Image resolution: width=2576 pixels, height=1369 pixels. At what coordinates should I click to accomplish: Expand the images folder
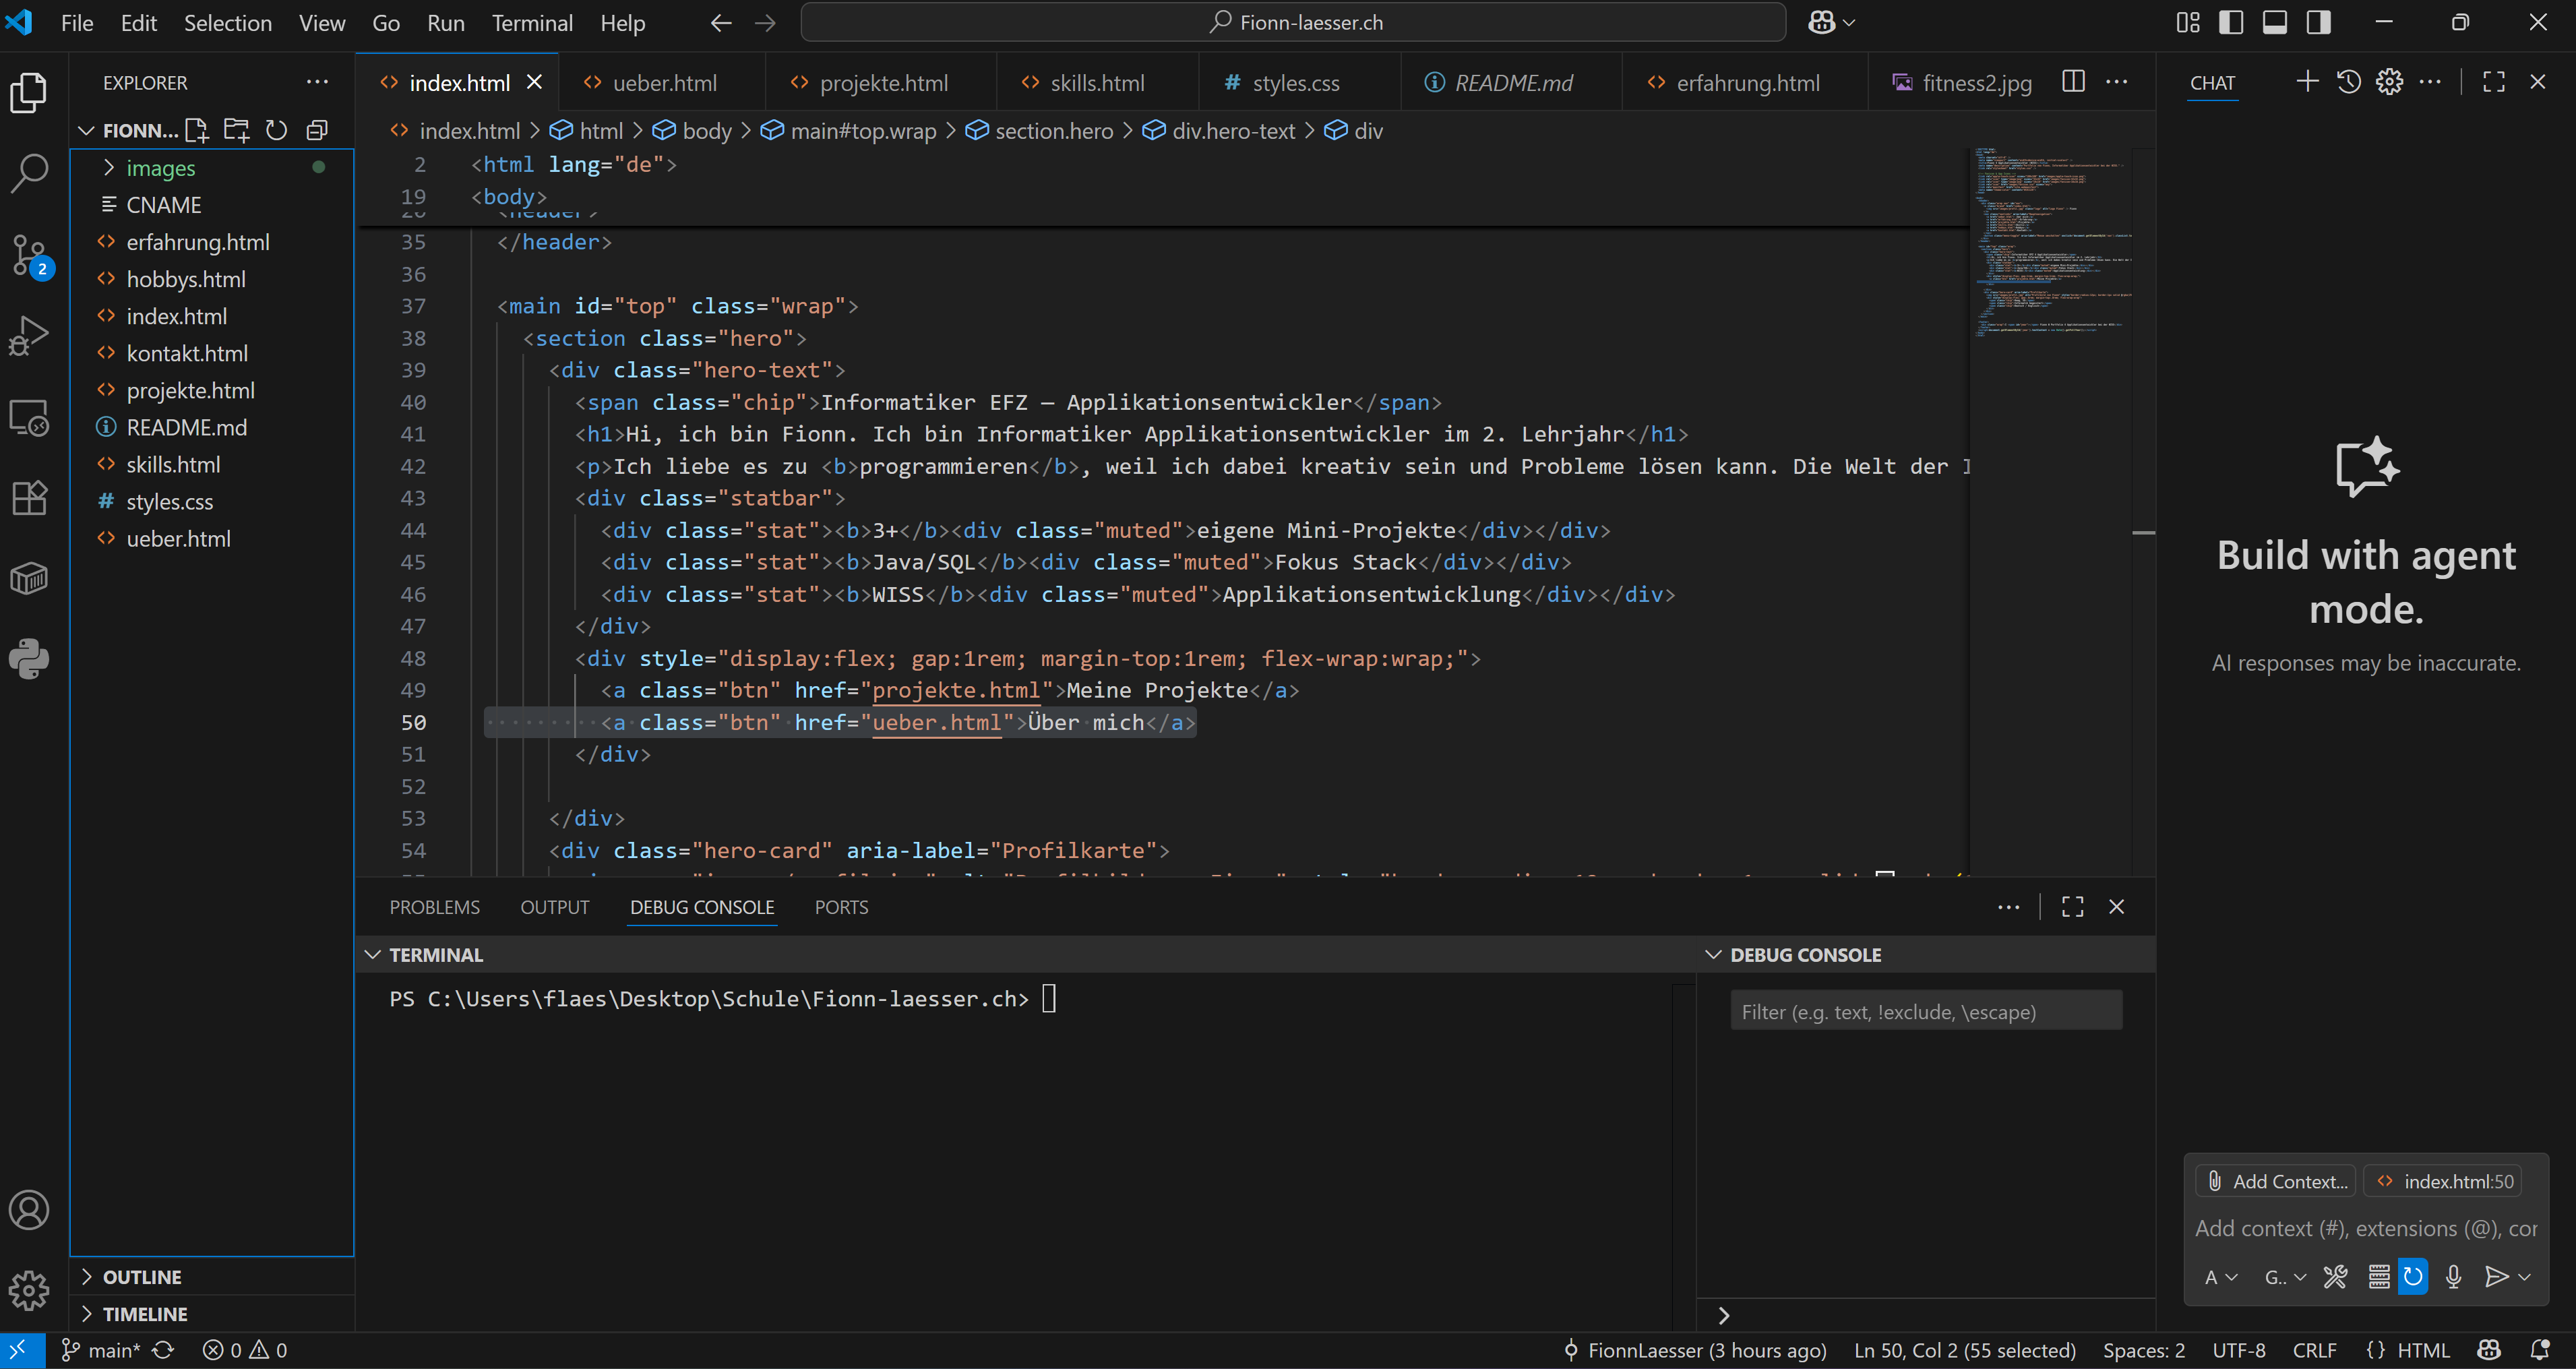pos(212,168)
